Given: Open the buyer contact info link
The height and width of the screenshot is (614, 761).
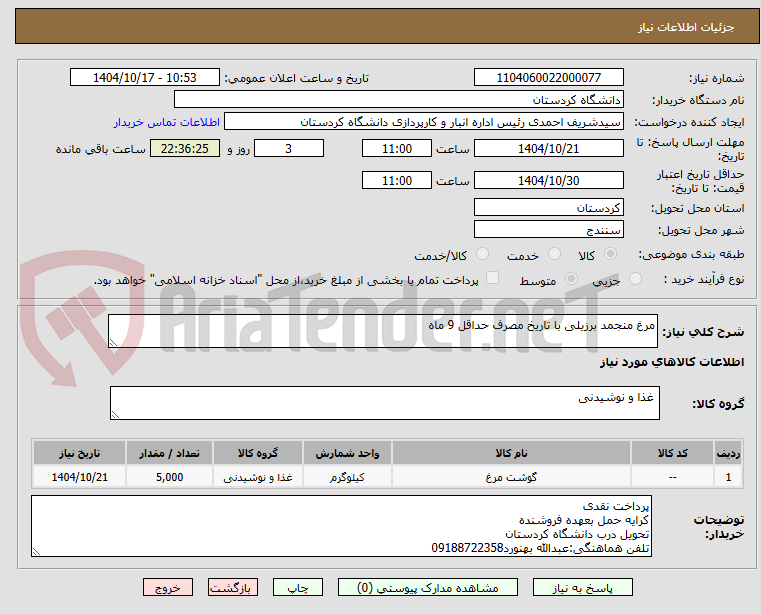Looking at the screenshot, I should click(167, 122).
